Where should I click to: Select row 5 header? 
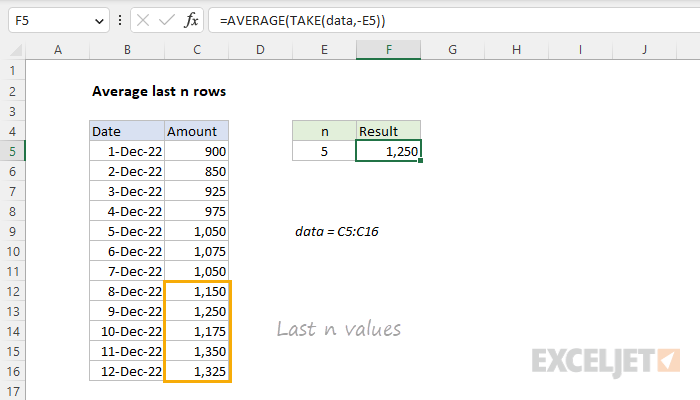pyautogui.click(x=12, y=151)
